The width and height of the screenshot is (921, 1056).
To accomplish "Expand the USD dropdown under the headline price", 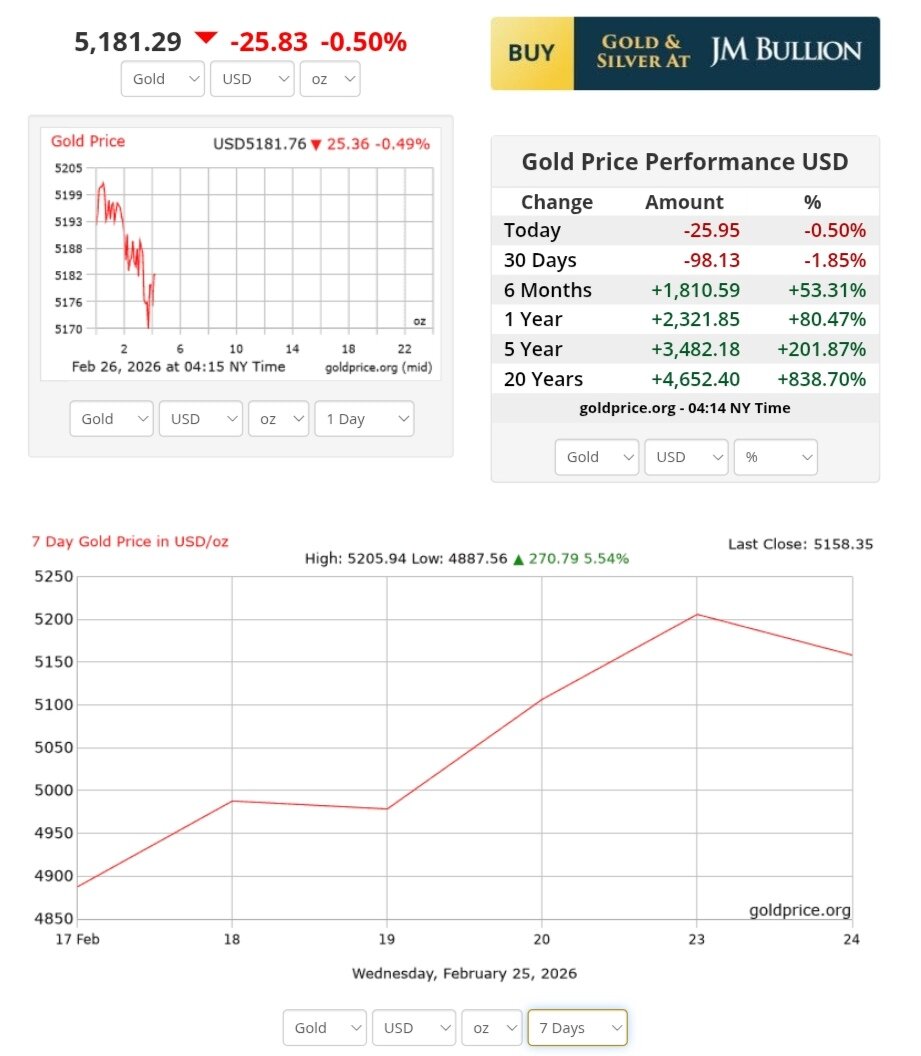I will click(252, 79).
